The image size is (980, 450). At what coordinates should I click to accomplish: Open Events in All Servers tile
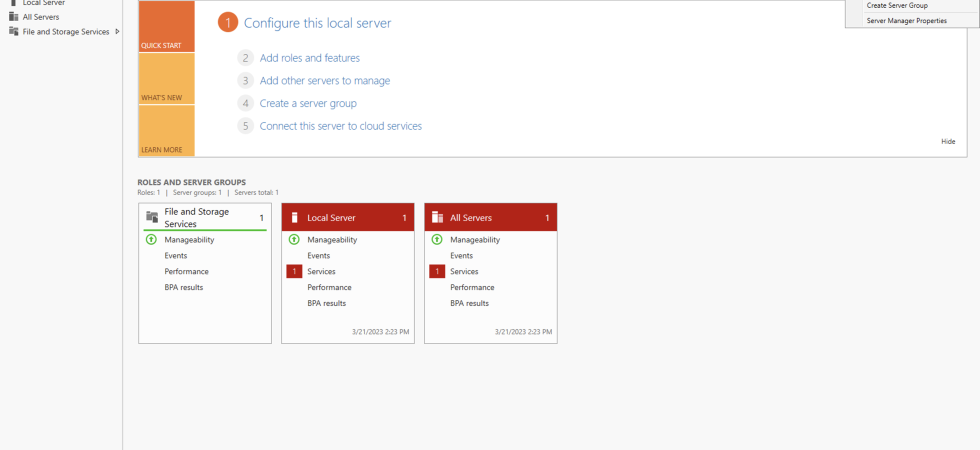462,256
